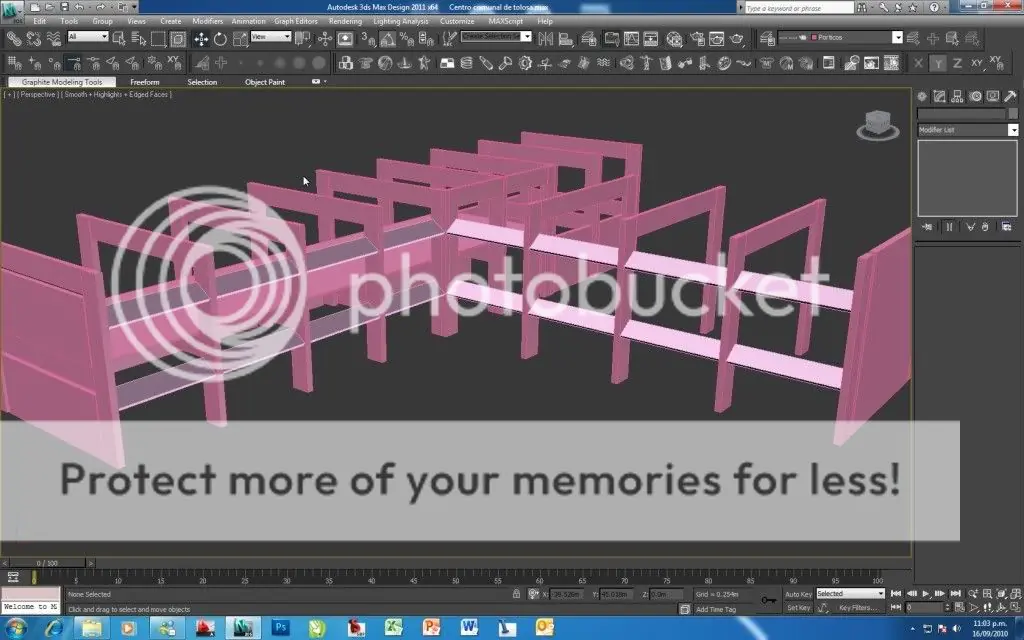Image resolution: width=1024 pixels, height=640 pixels.
Task: Click the Key Filters button
Action: [858, 607]
